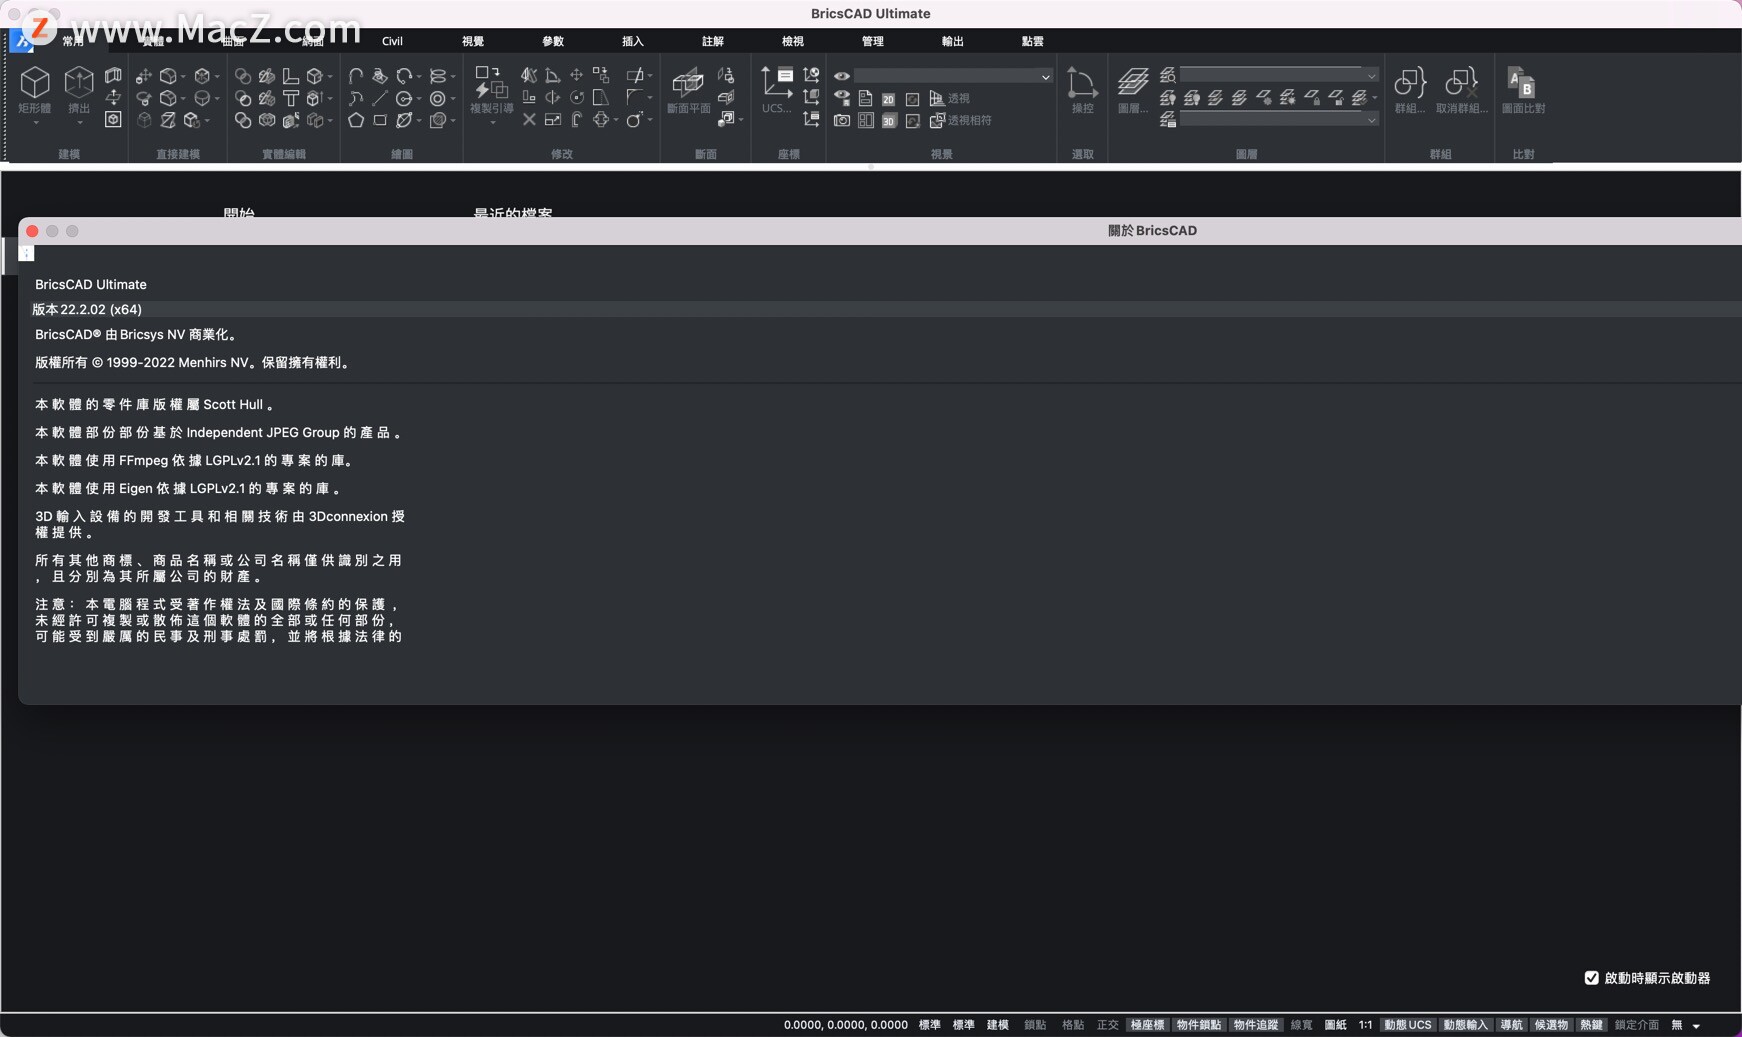Viewport: 1742px width, 1037px height.
Task: Click the 斷面平面 section plane tool
Action: click(688, 89)
